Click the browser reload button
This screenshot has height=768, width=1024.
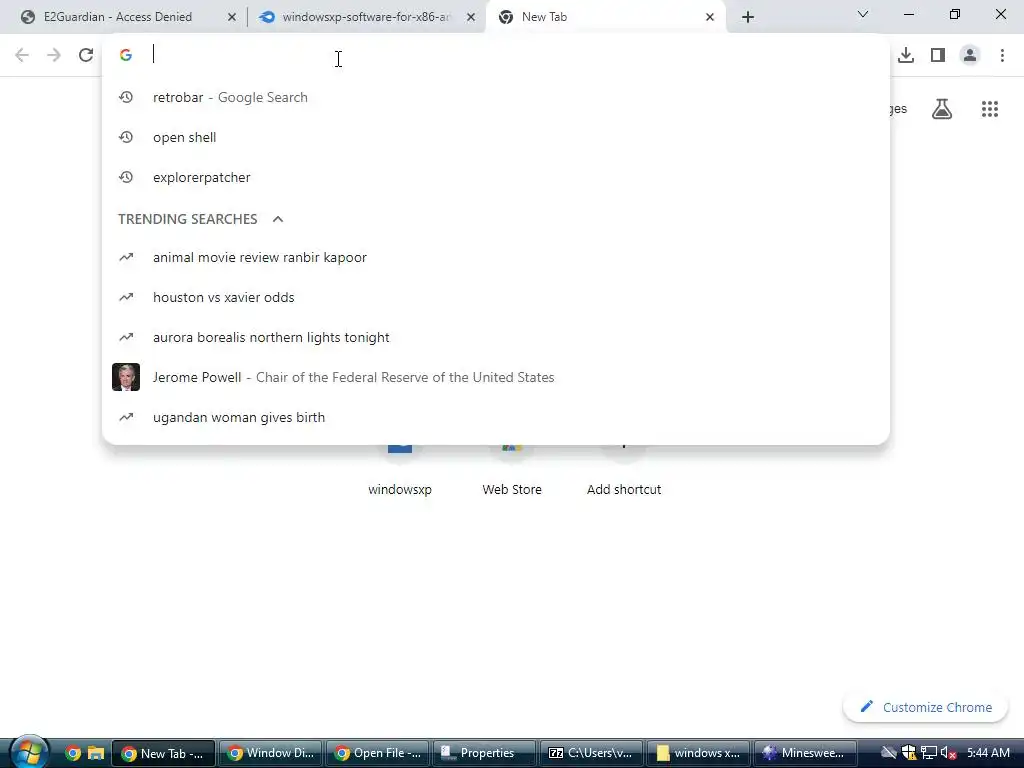point(86,55)
